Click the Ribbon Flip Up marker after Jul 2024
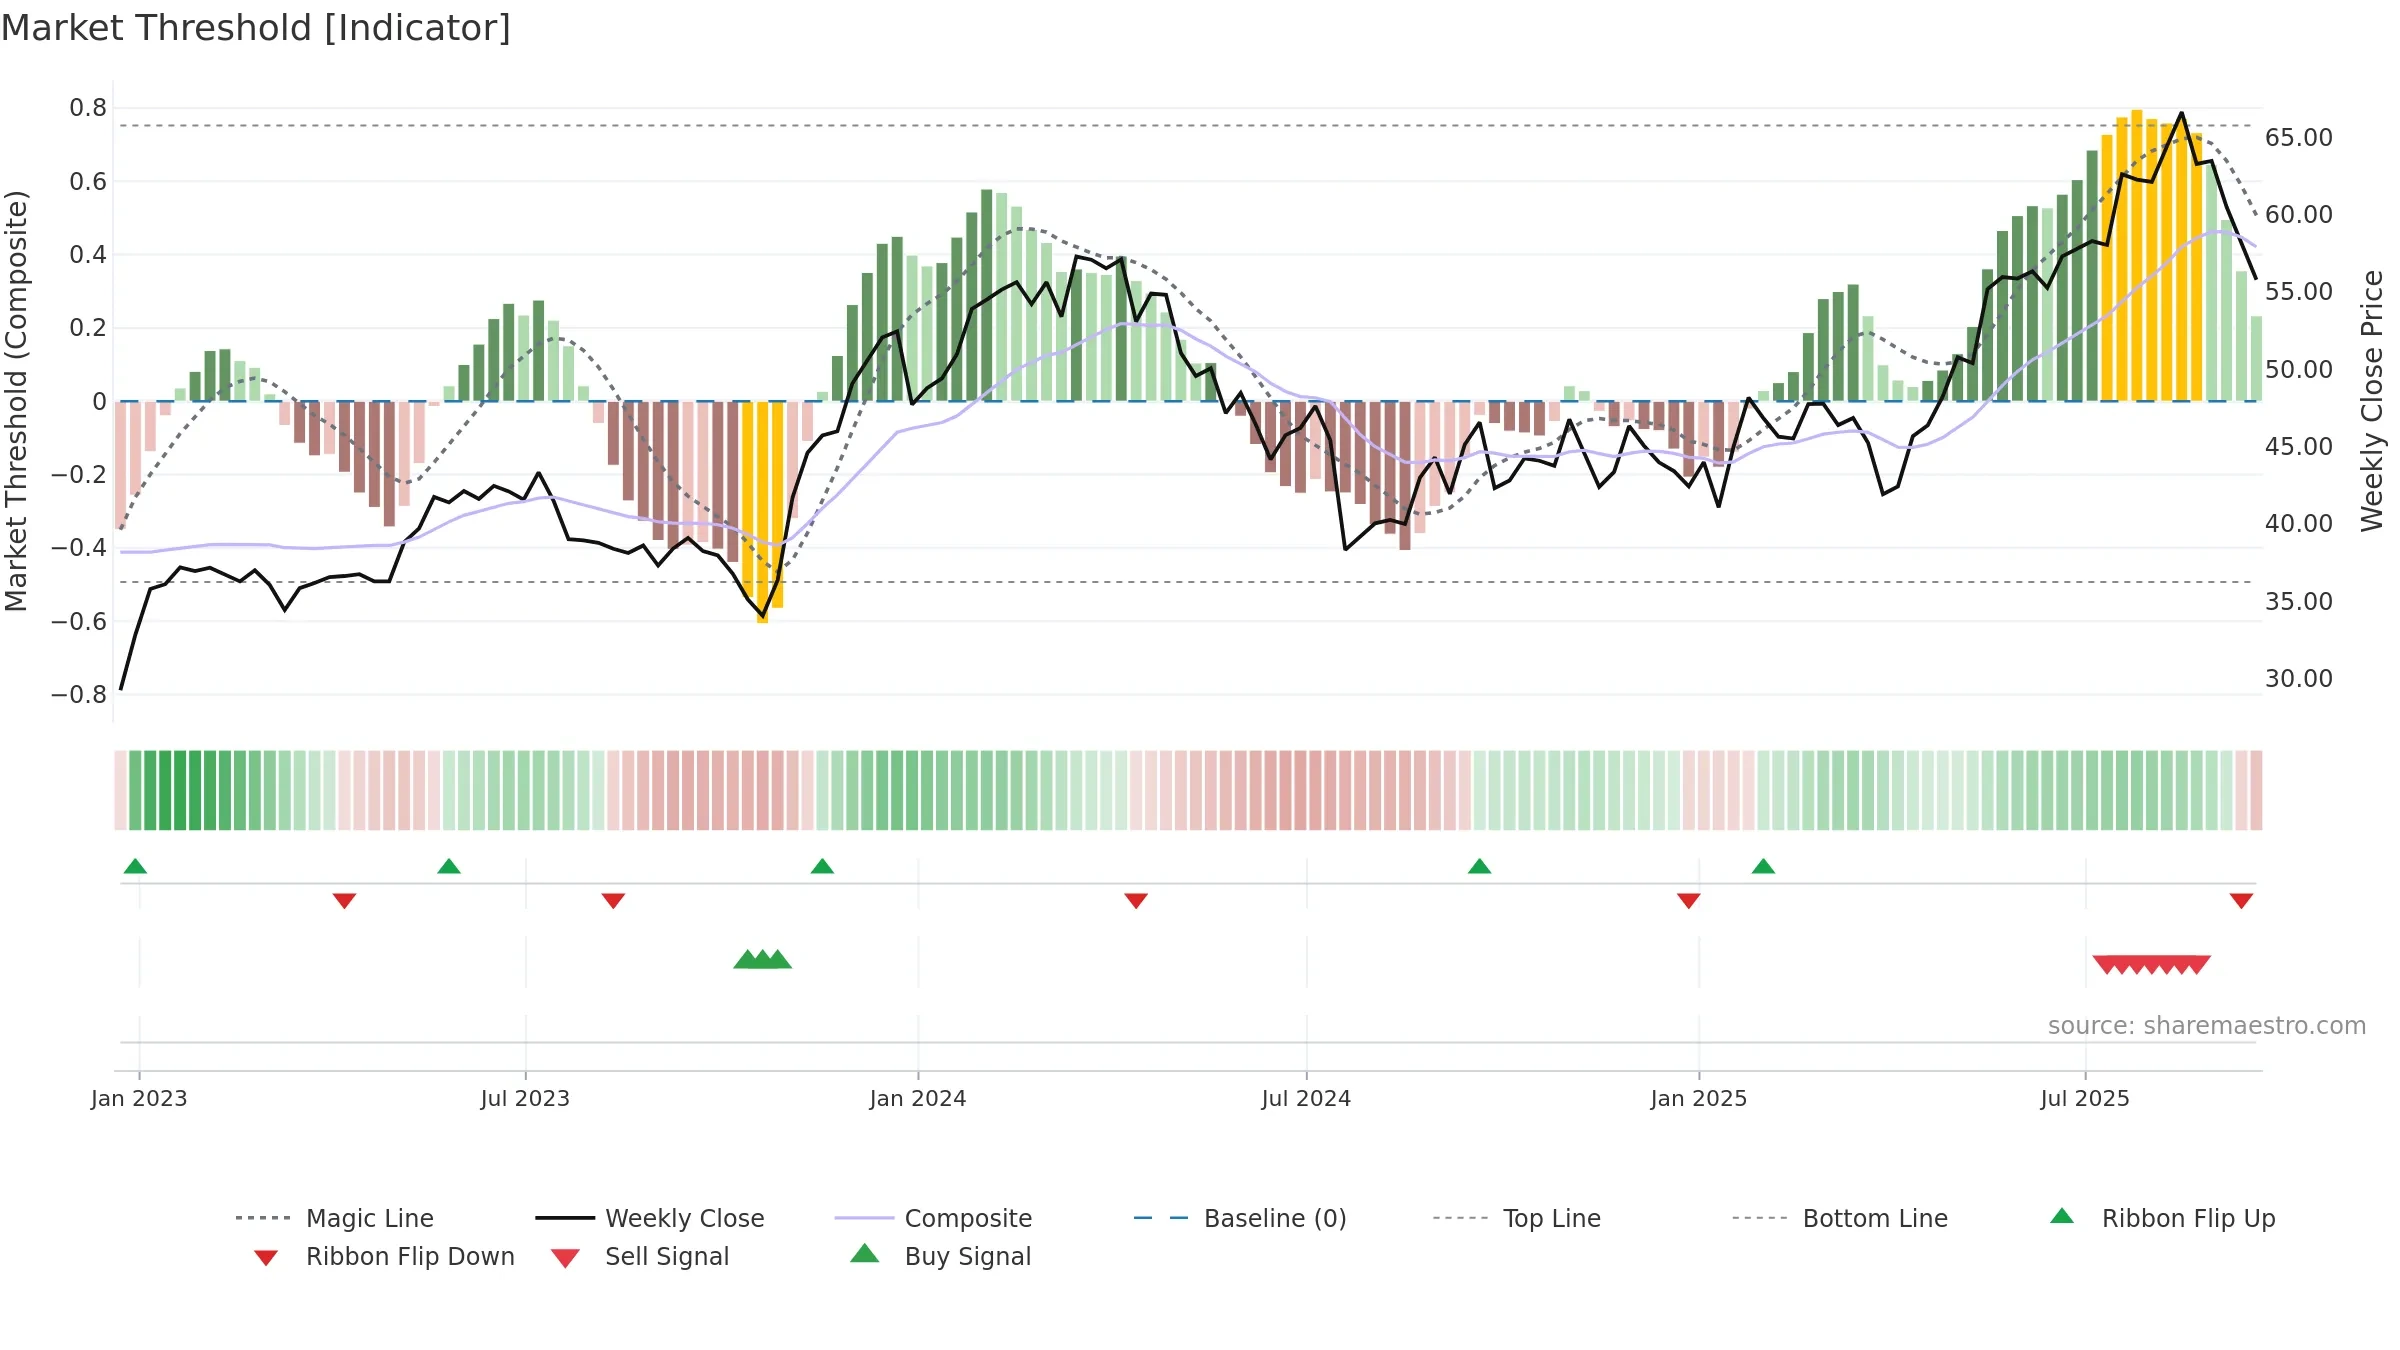The image size is (2400, 1350). click(1479, 866)
